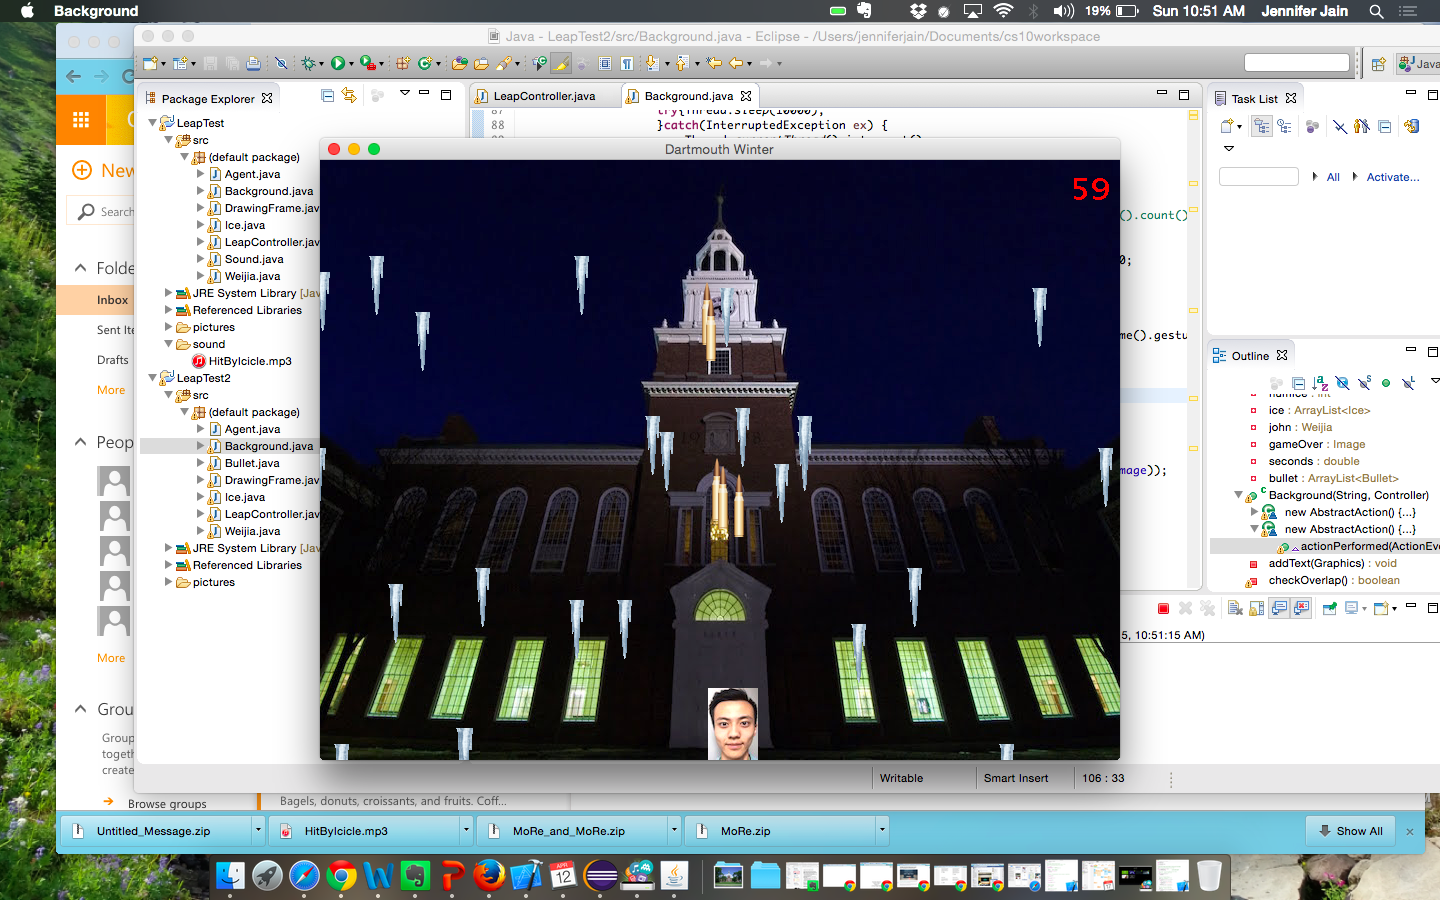The width and height of the screenshot is (1440, 900).
Task: Terminate the running program with red stop icon
Action: (x=1163, y=608)
